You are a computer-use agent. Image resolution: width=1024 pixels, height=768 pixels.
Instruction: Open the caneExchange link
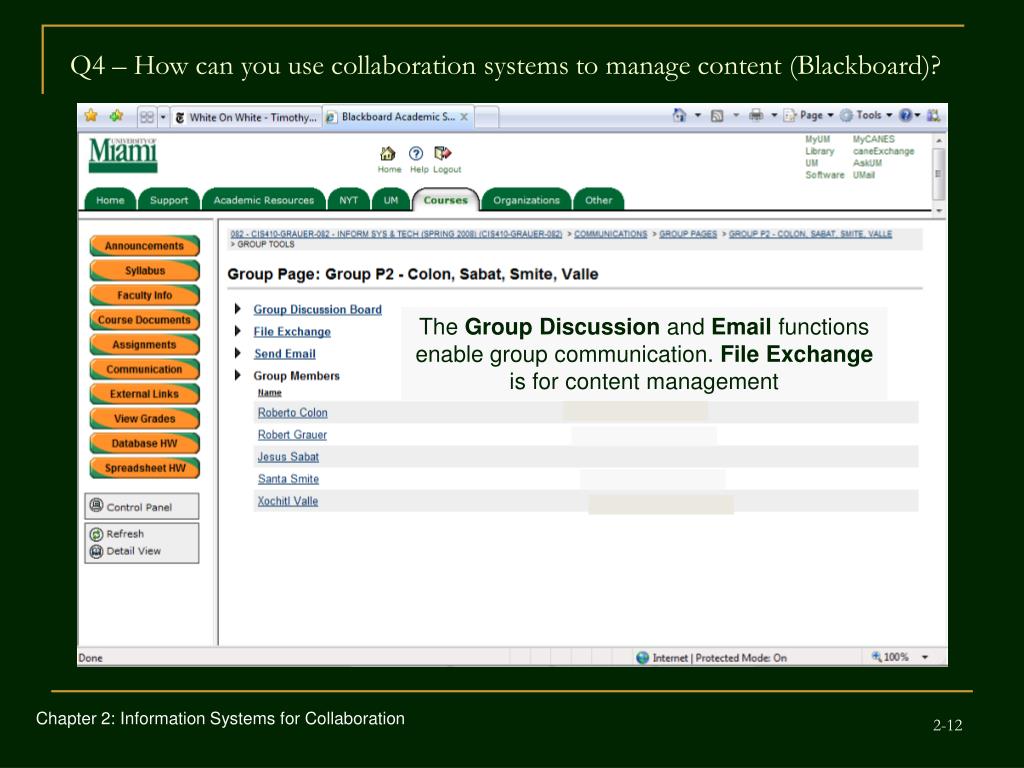[883, 151]
